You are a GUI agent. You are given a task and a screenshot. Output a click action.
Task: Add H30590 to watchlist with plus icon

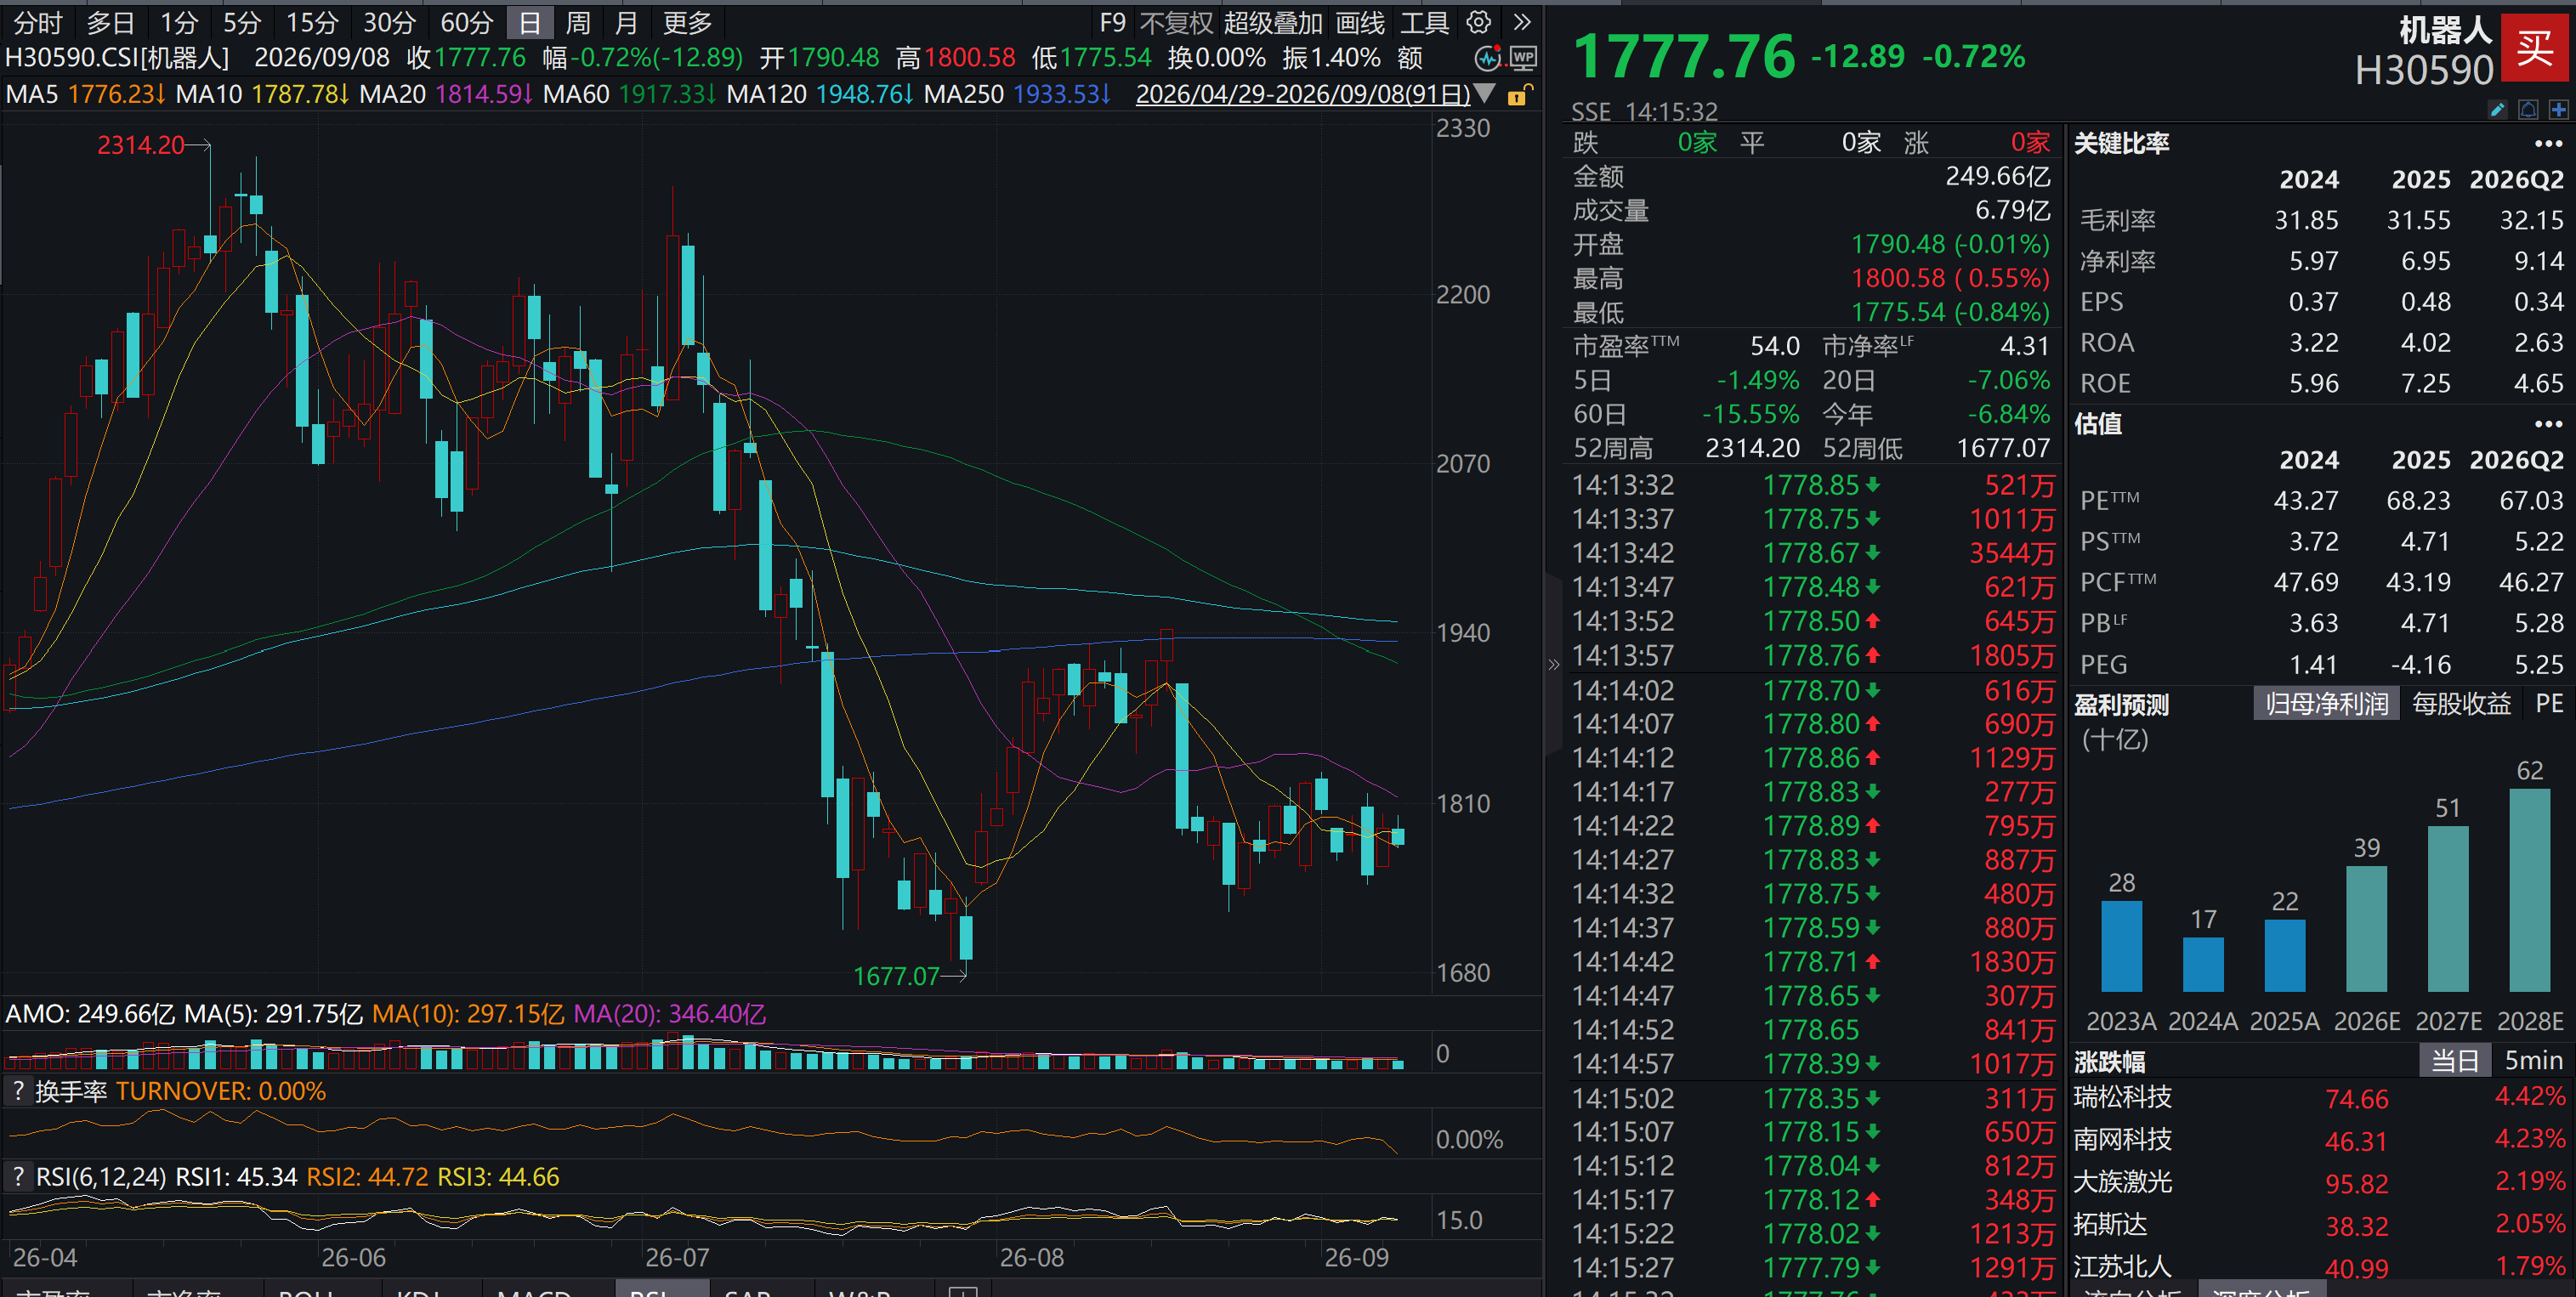pos(2558,110)
